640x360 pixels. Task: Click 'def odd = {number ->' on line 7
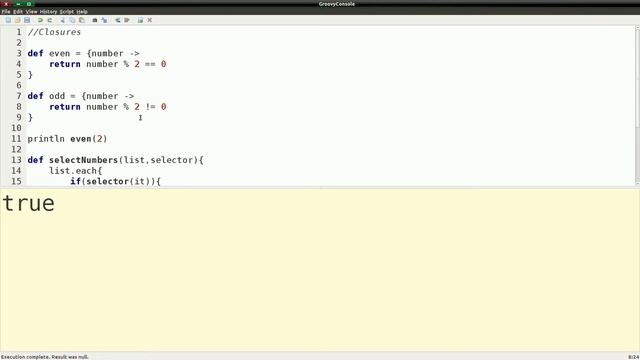click(81, 96)
